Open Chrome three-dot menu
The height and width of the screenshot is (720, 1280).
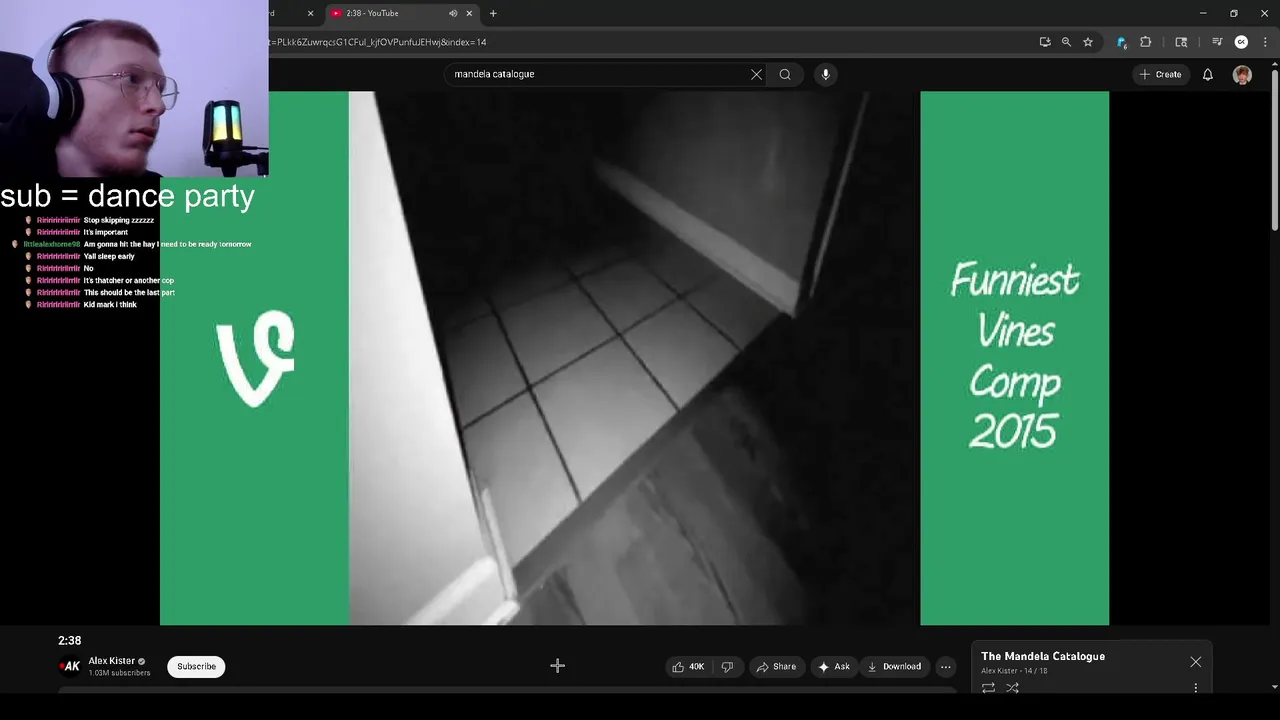1265,42
